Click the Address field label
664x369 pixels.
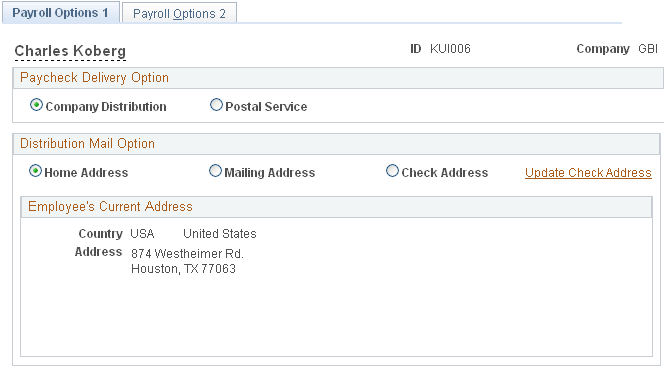98,252
